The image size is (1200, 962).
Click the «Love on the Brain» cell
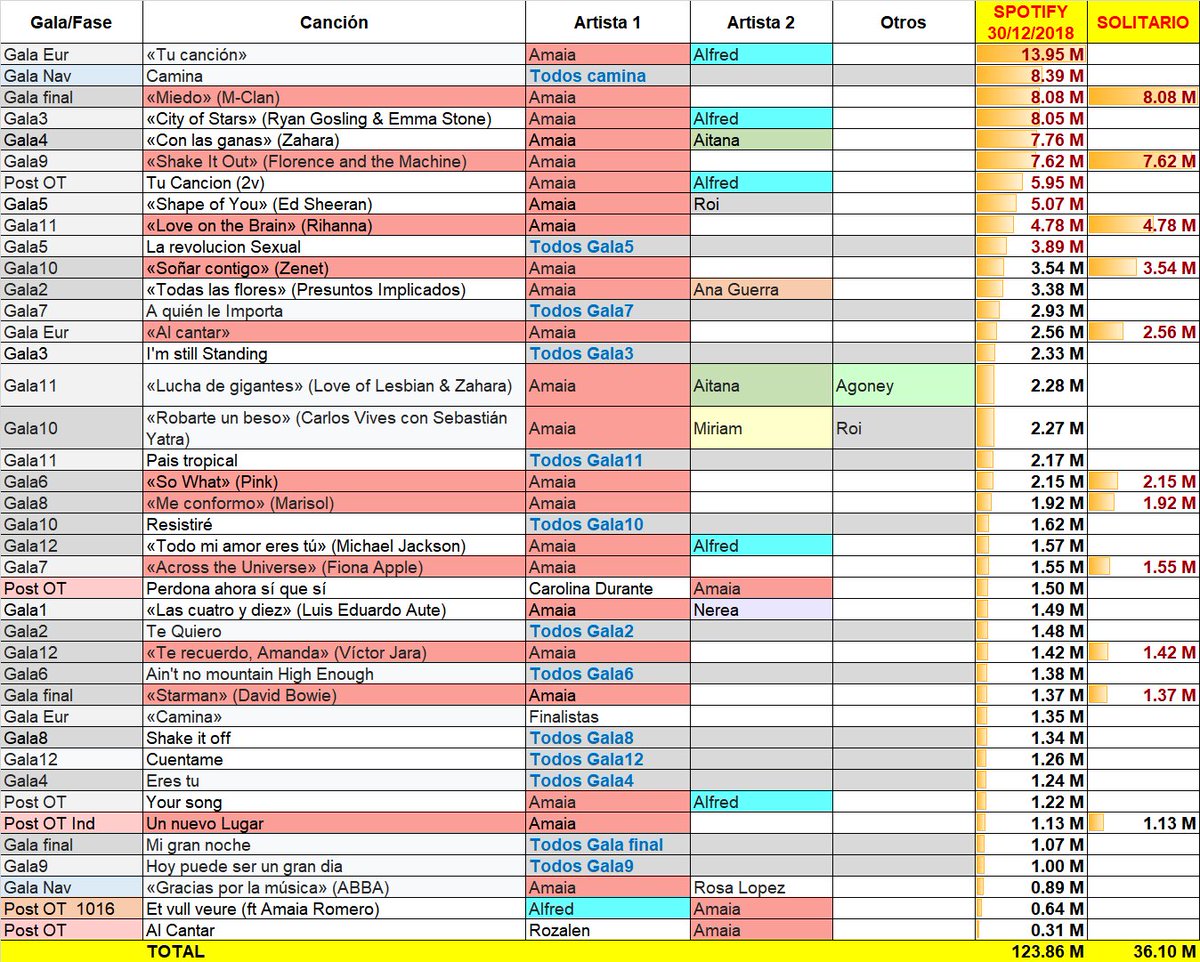coord(334,225)
